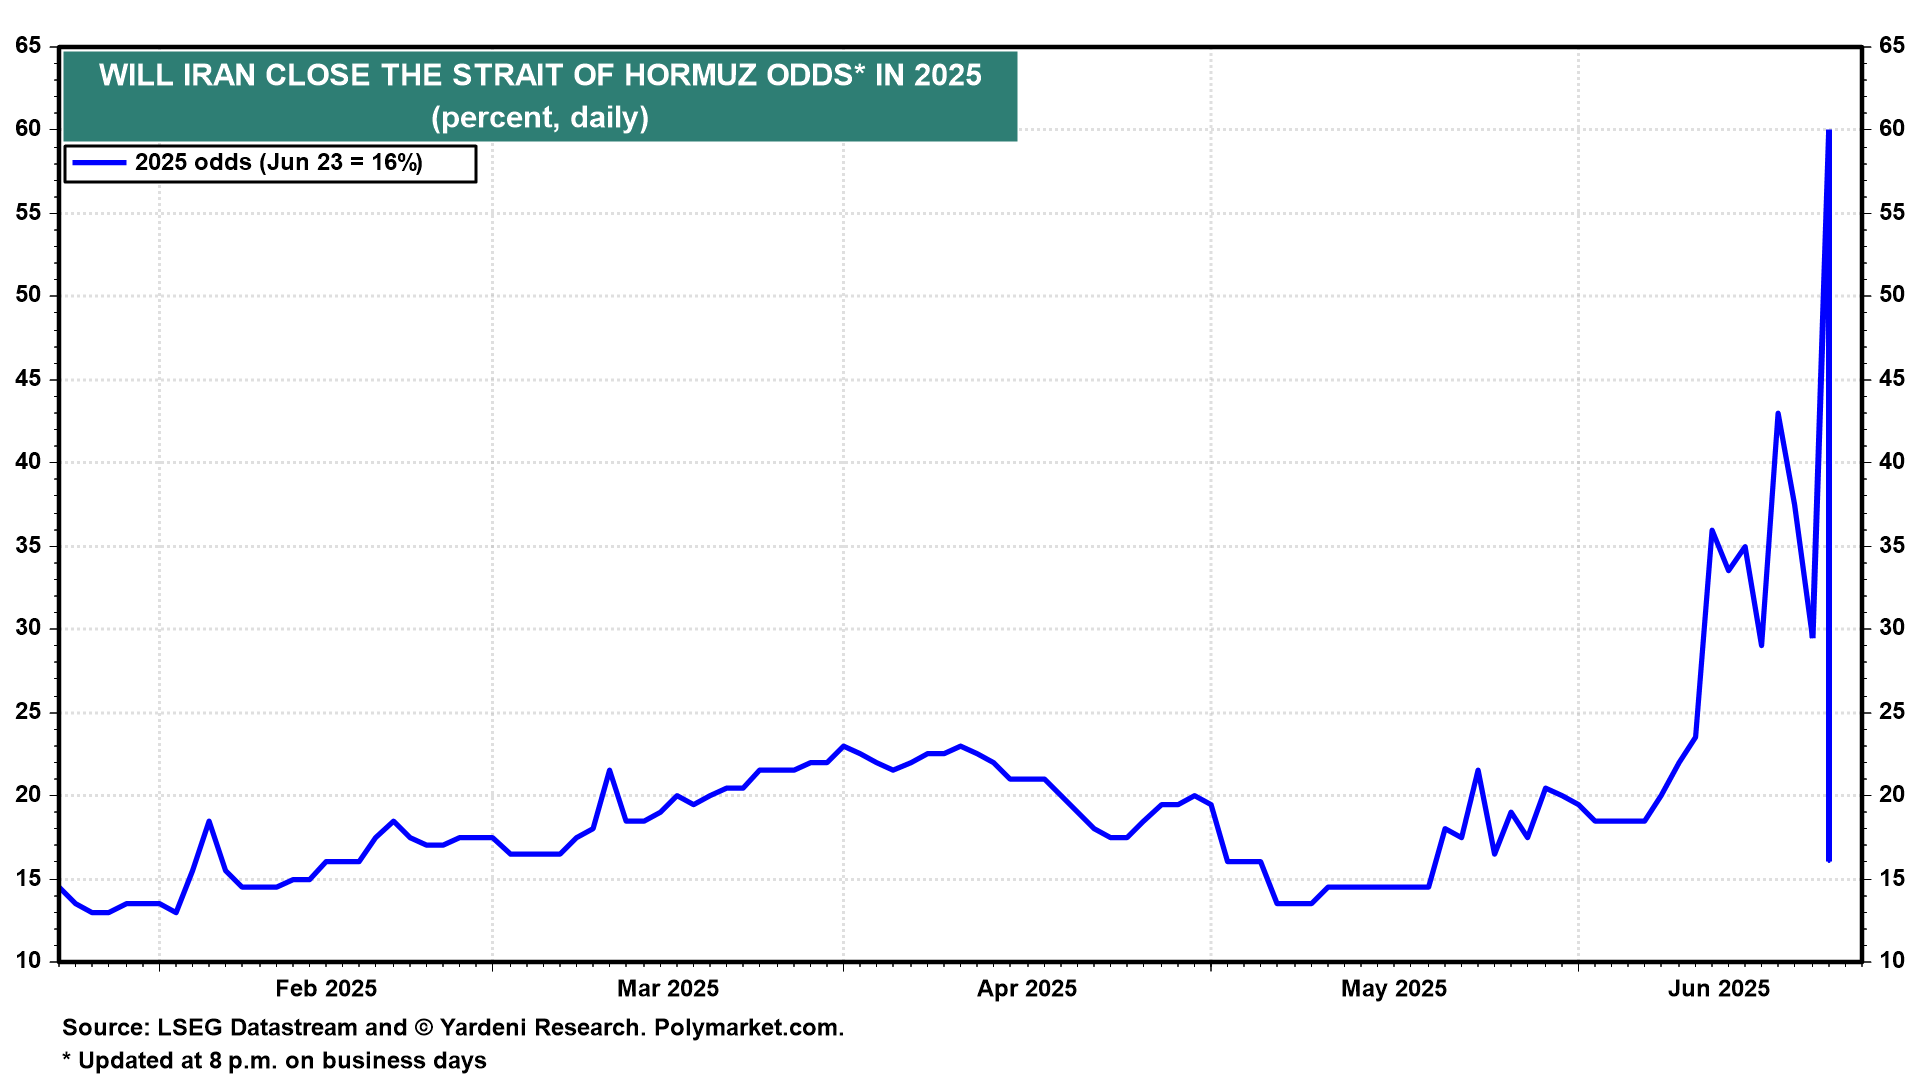Click the 'May 2025' x-axis label

click(x=1394, y=989)
